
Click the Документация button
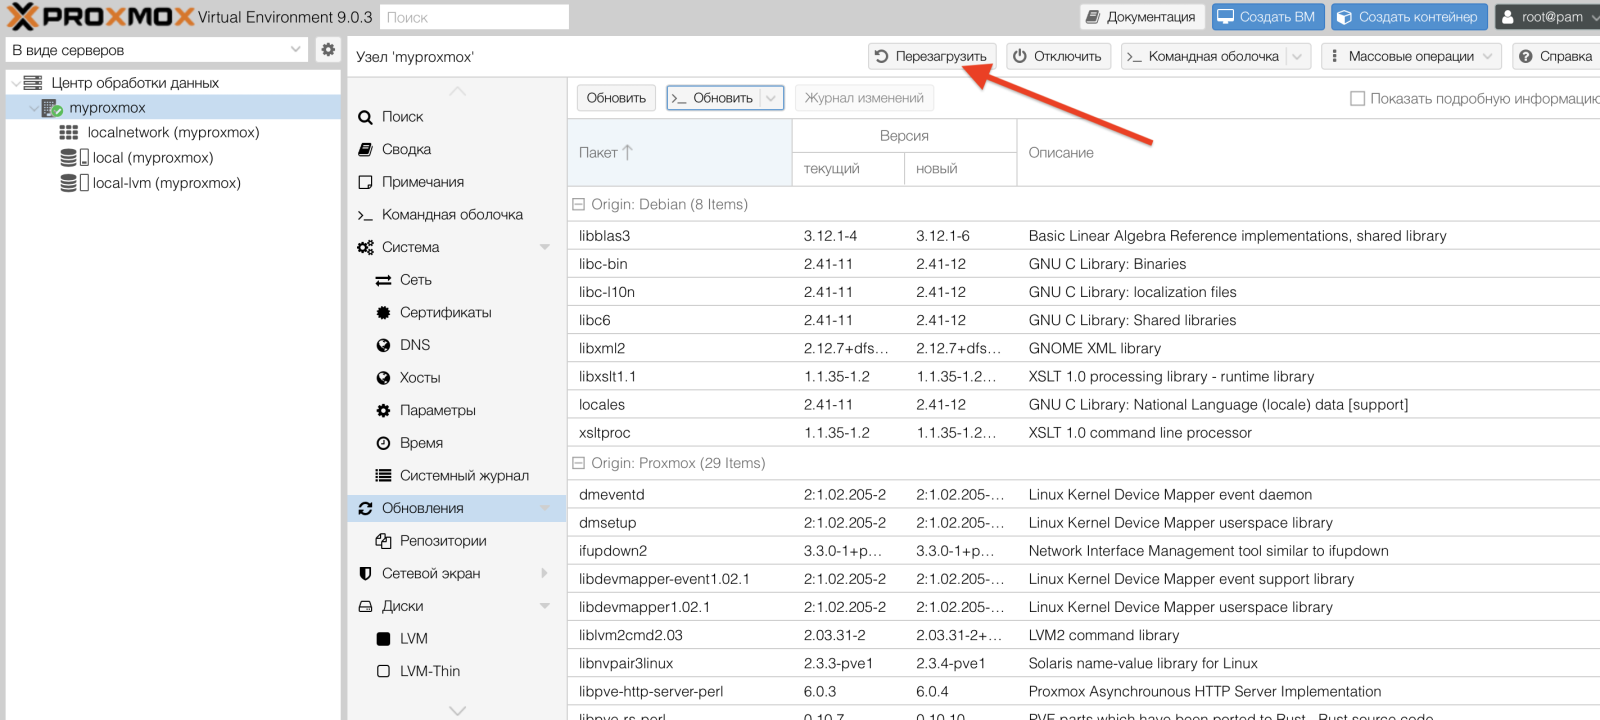tap(1141, 17)
